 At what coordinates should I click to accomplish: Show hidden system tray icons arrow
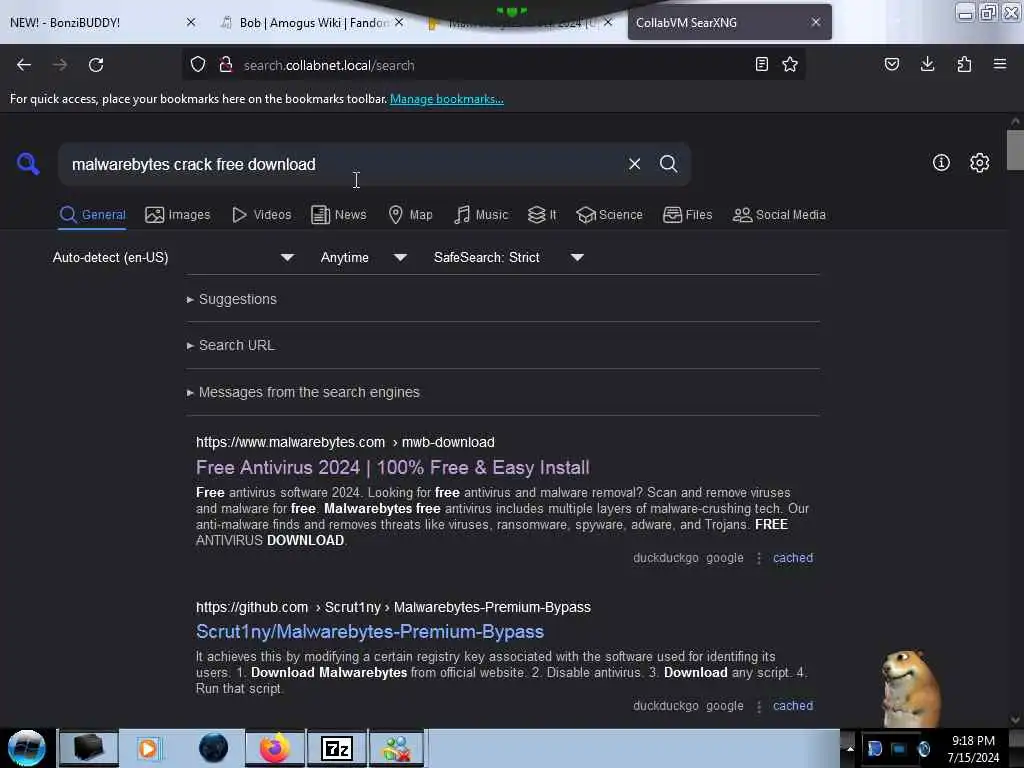[x=850, y=748]
